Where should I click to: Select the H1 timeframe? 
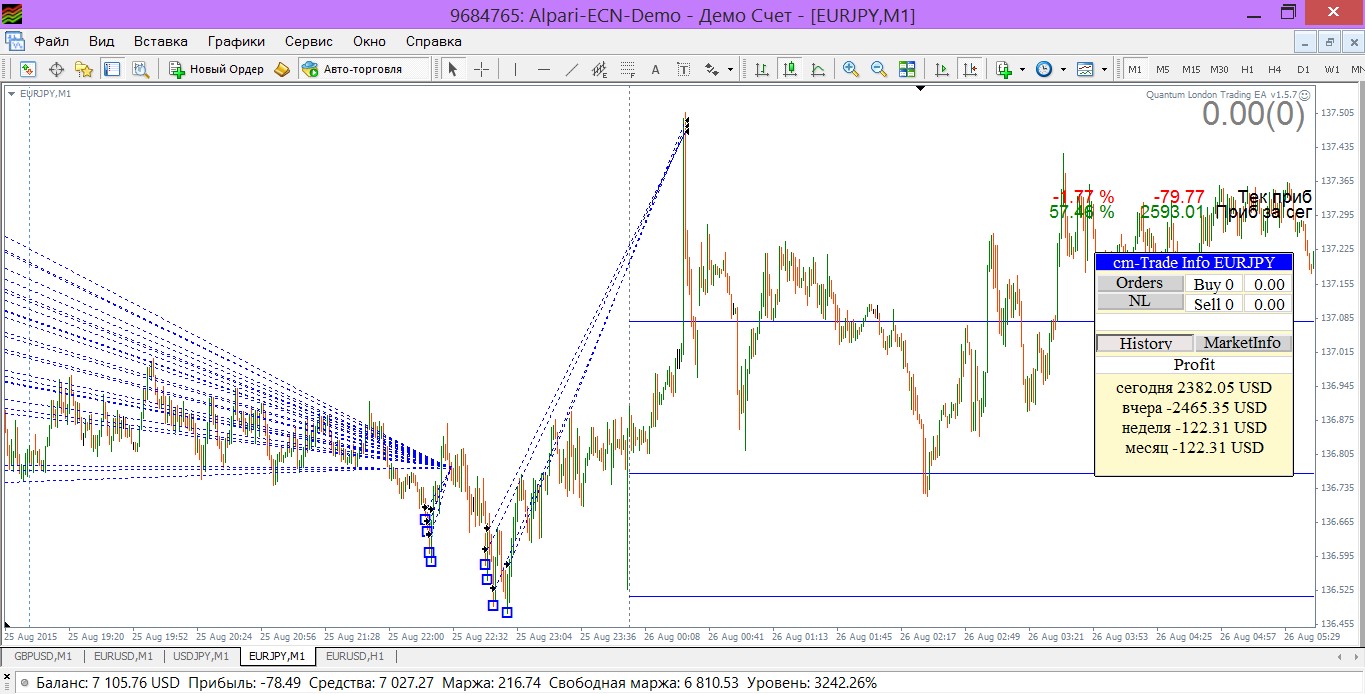click(x=1247, y=69)
